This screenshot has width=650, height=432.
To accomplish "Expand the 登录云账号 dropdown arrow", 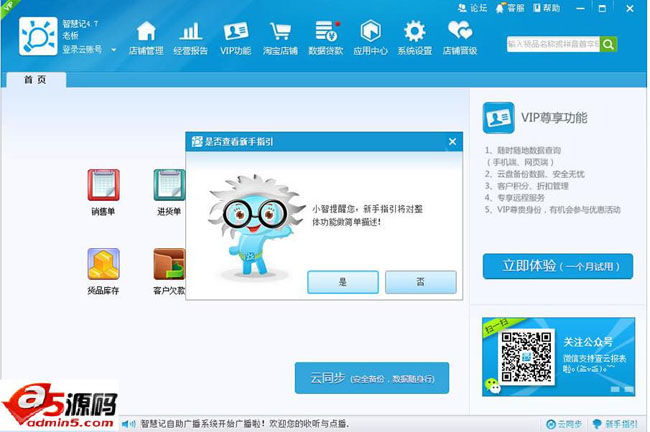I will click(114, 50).
